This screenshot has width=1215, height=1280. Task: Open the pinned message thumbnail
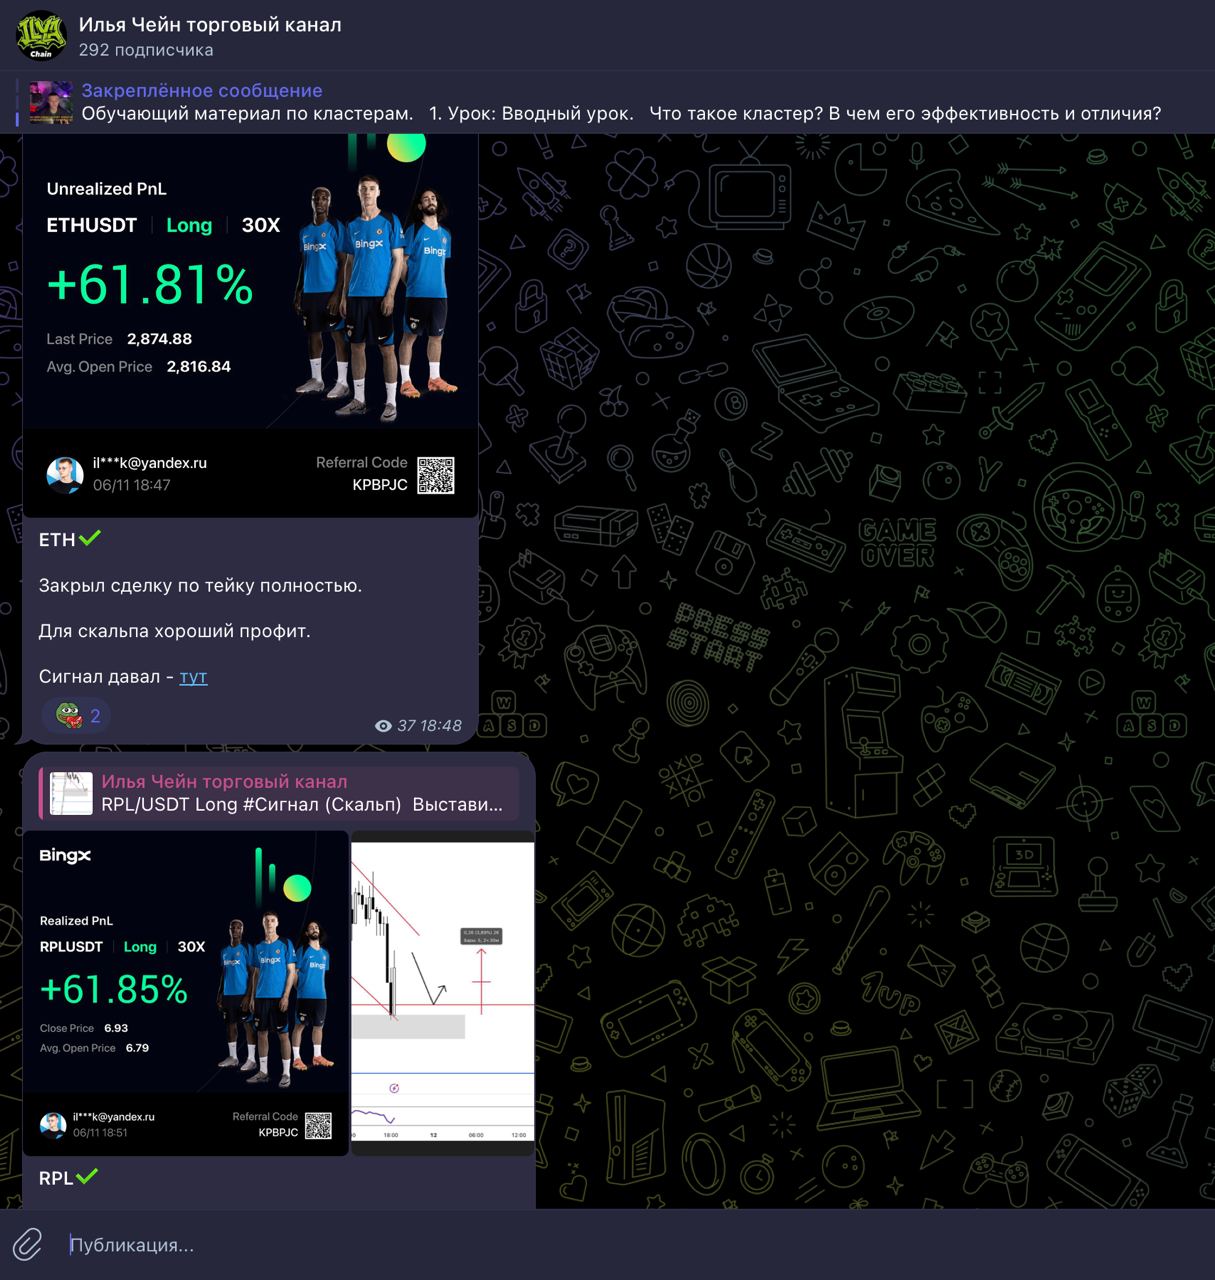tap(51, 102)
